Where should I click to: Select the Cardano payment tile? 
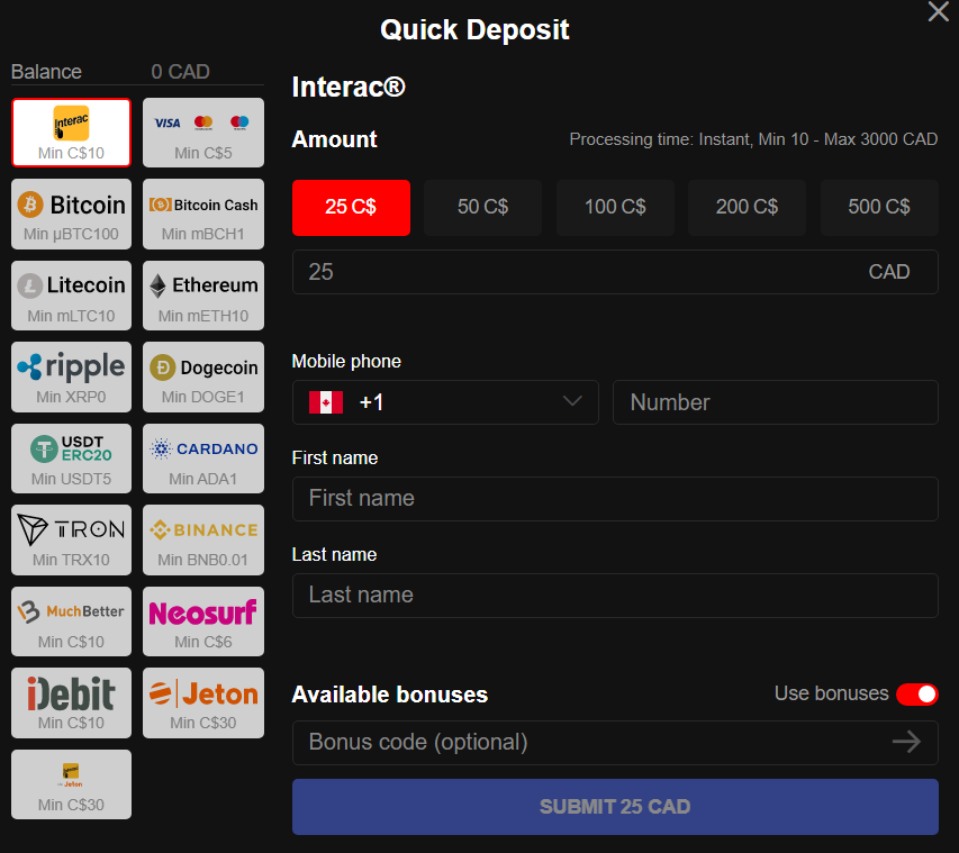coord(203,459)
